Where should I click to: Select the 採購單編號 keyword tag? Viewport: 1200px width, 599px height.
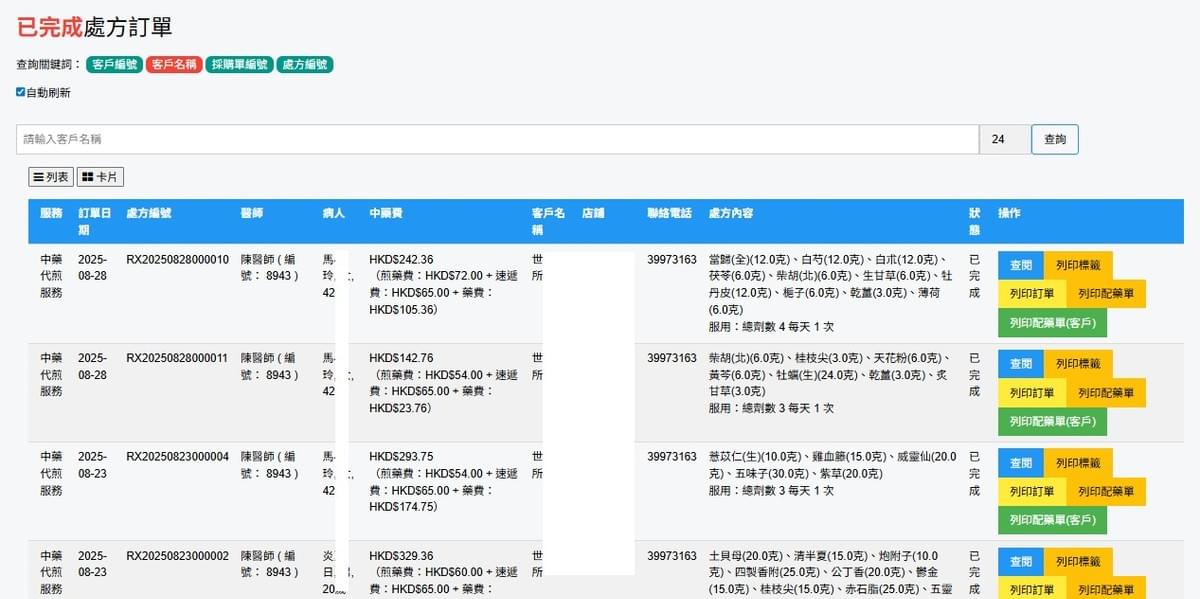tap(240, 64)
